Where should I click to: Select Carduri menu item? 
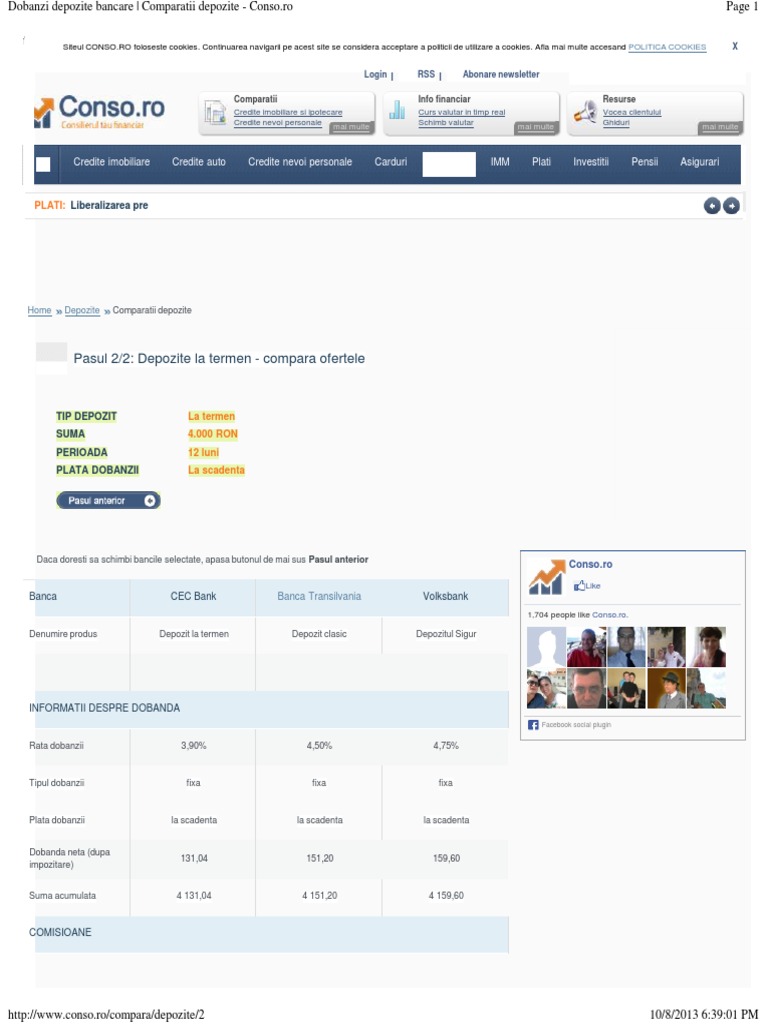pos(391,162)
